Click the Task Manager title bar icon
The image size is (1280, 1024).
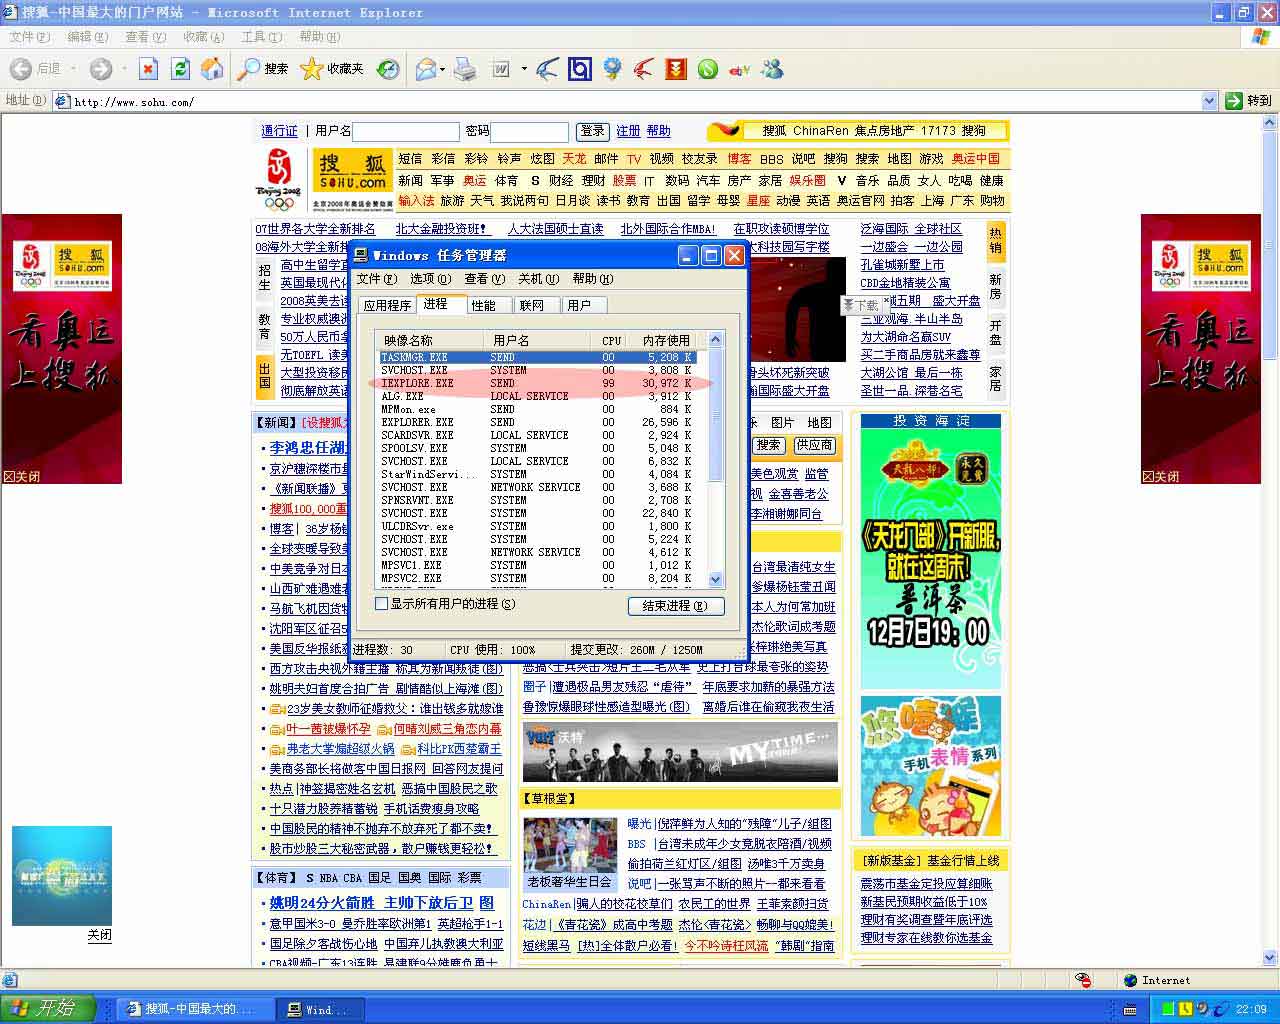[362, 255]
